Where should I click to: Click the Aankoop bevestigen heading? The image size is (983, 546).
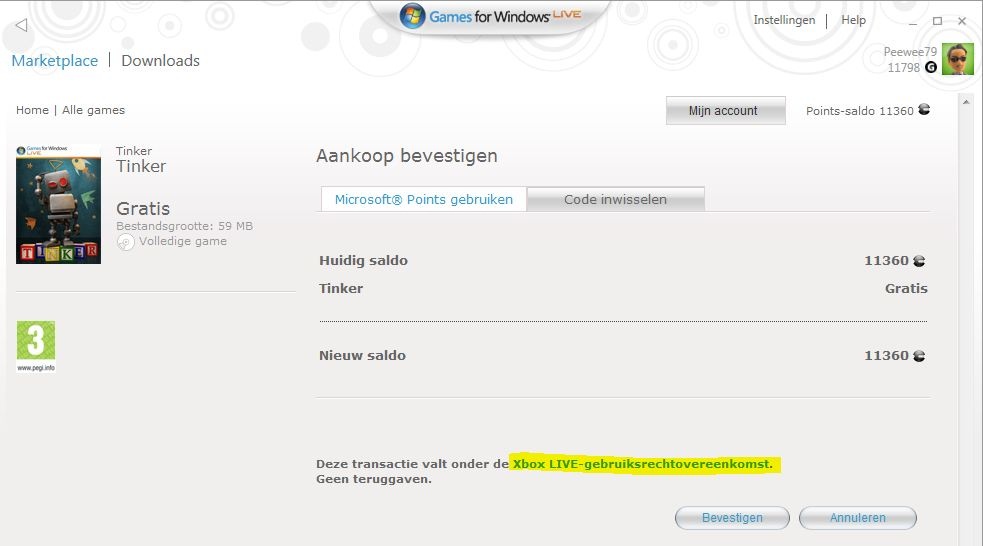(407, 156)
